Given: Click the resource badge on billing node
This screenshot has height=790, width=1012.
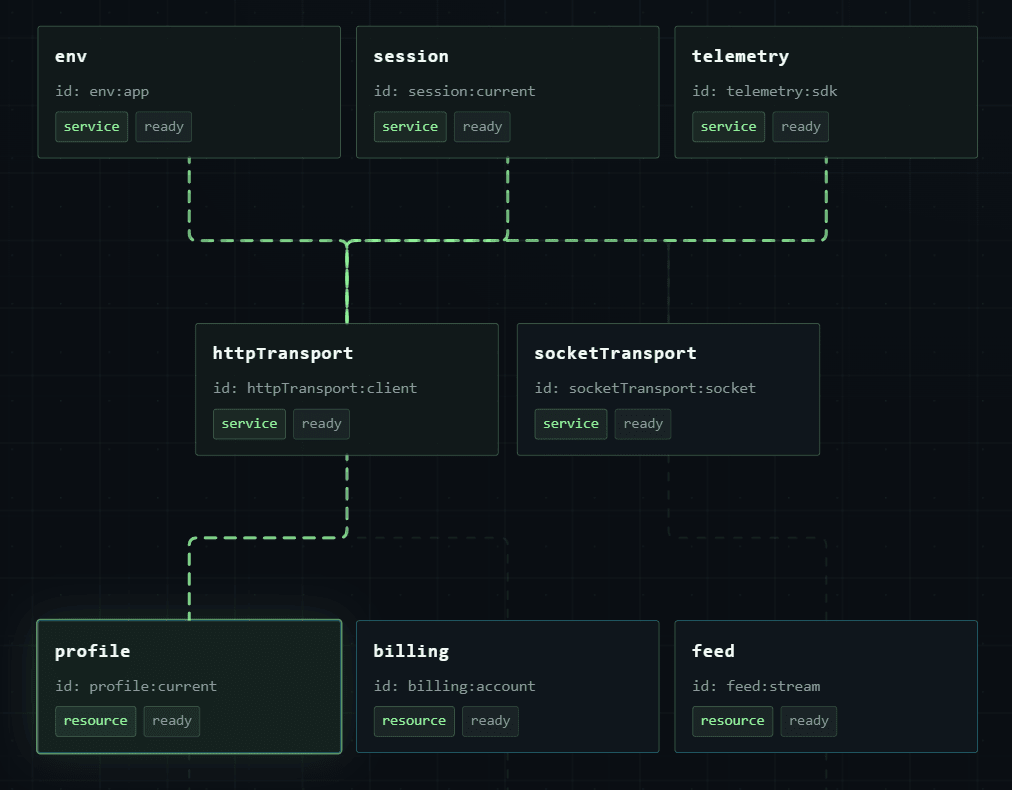Looking at the screenshot, I should (414, 721).
